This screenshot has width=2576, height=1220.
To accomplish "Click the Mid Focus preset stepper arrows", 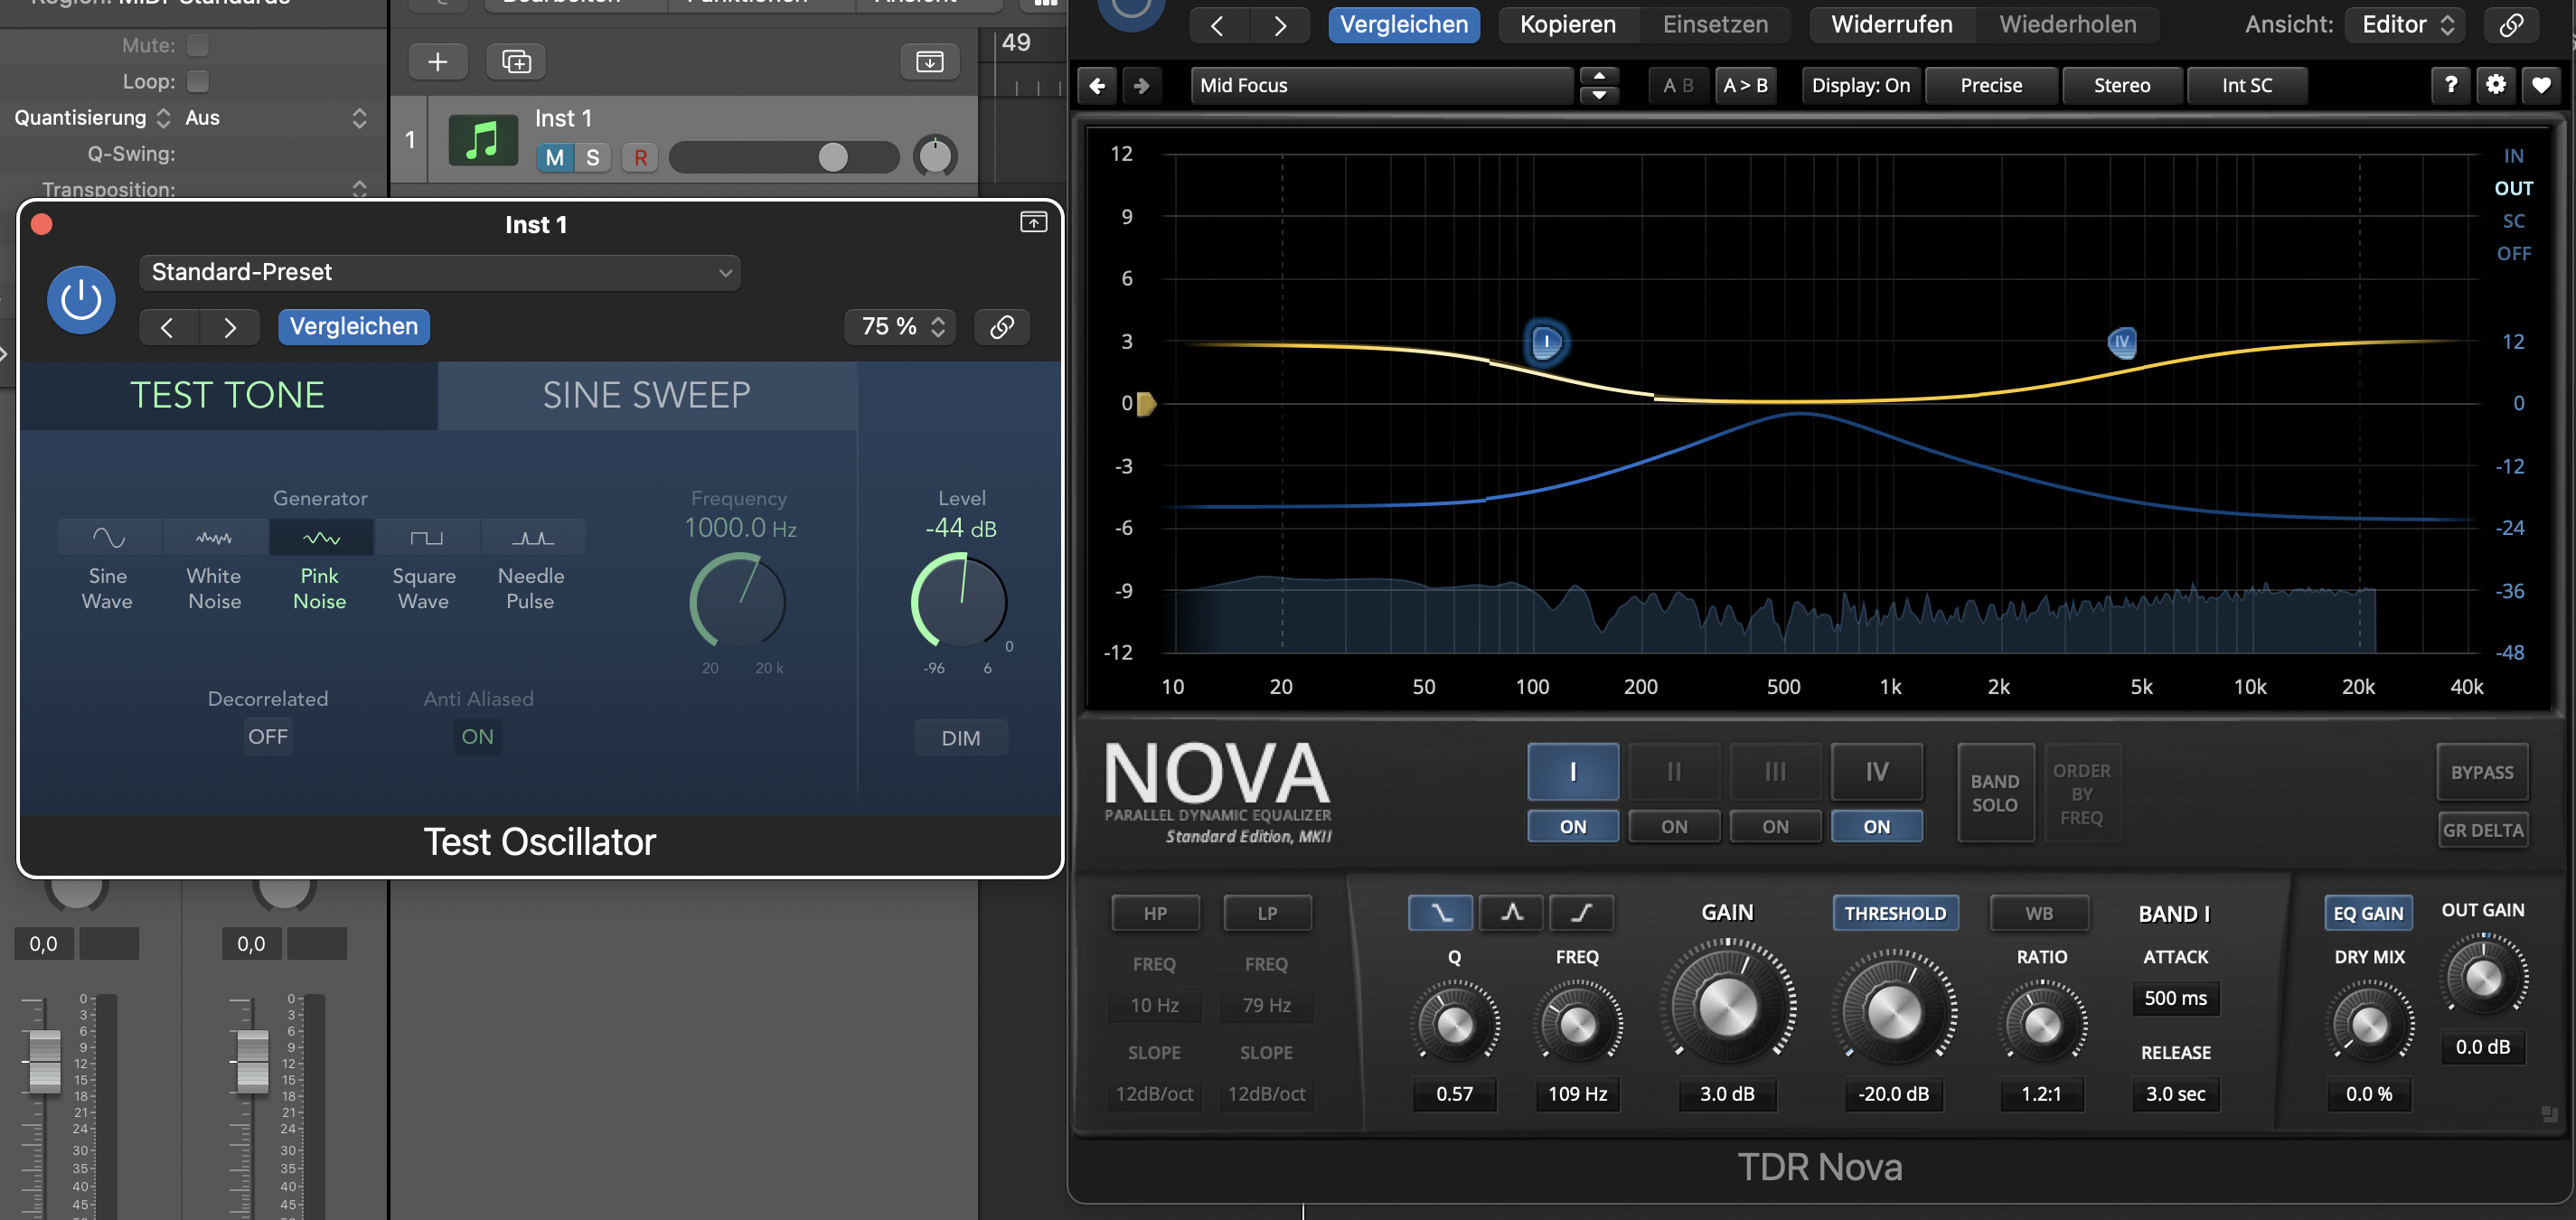I will click(x=1598, y=85).
